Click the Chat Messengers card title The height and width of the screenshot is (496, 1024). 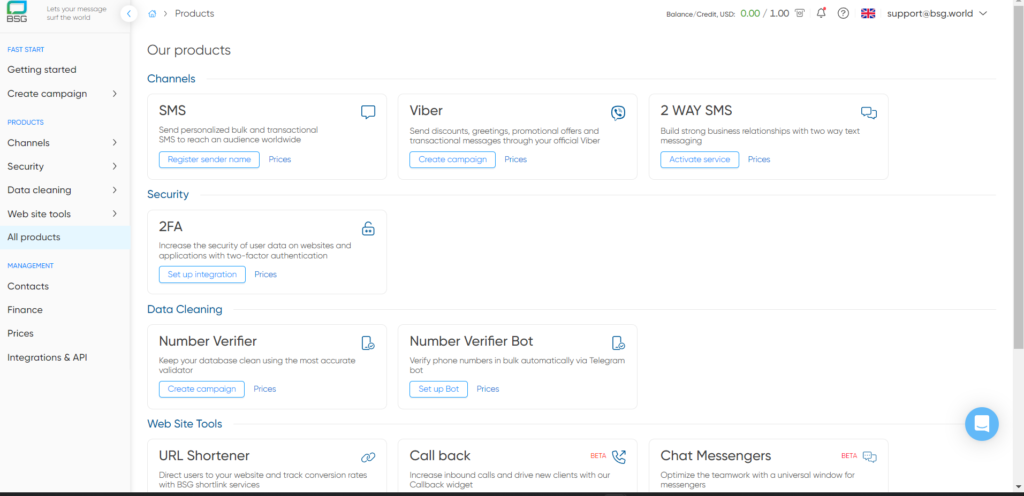[716, 456]
